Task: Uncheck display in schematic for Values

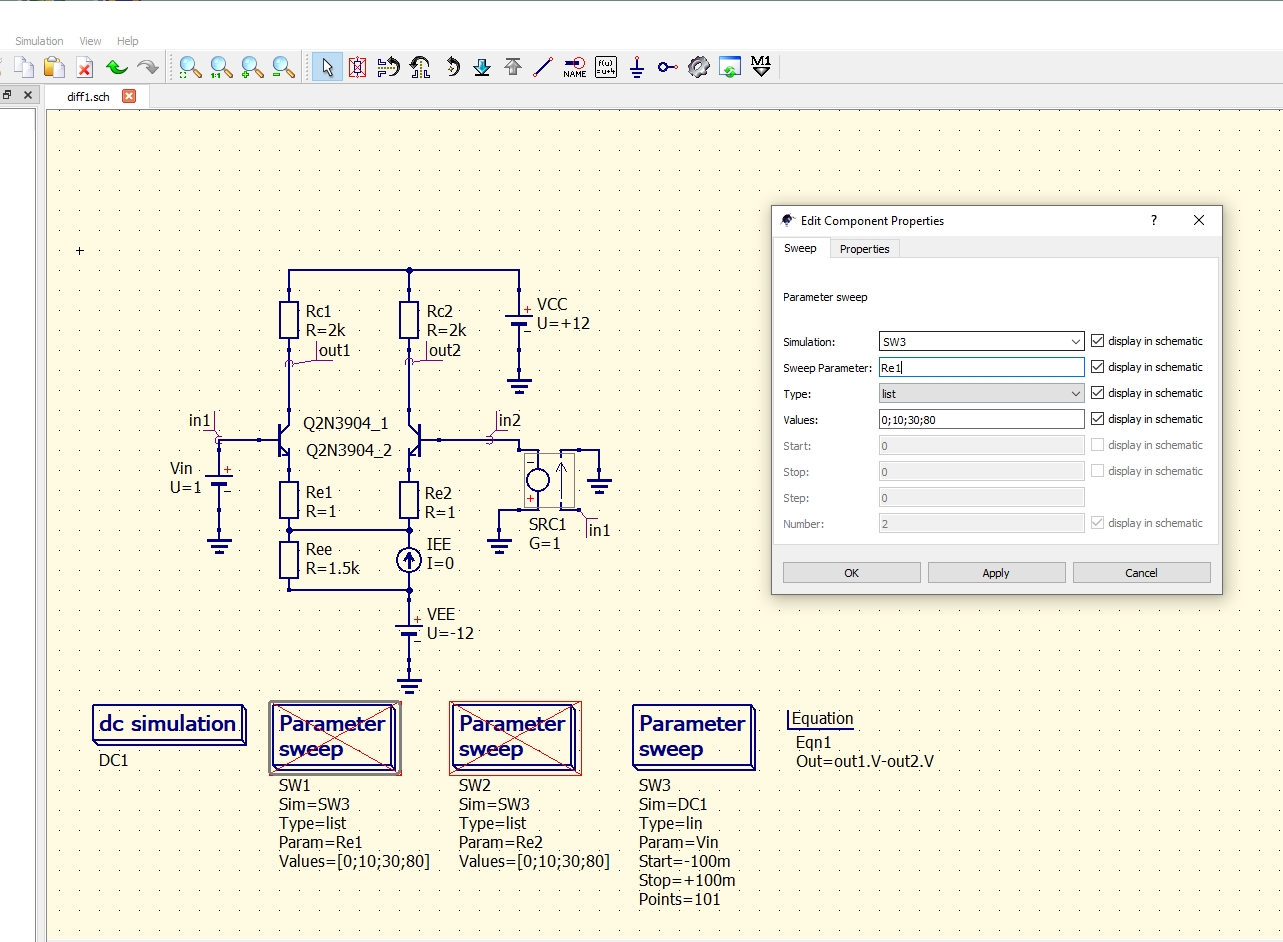Action: 1098,419
